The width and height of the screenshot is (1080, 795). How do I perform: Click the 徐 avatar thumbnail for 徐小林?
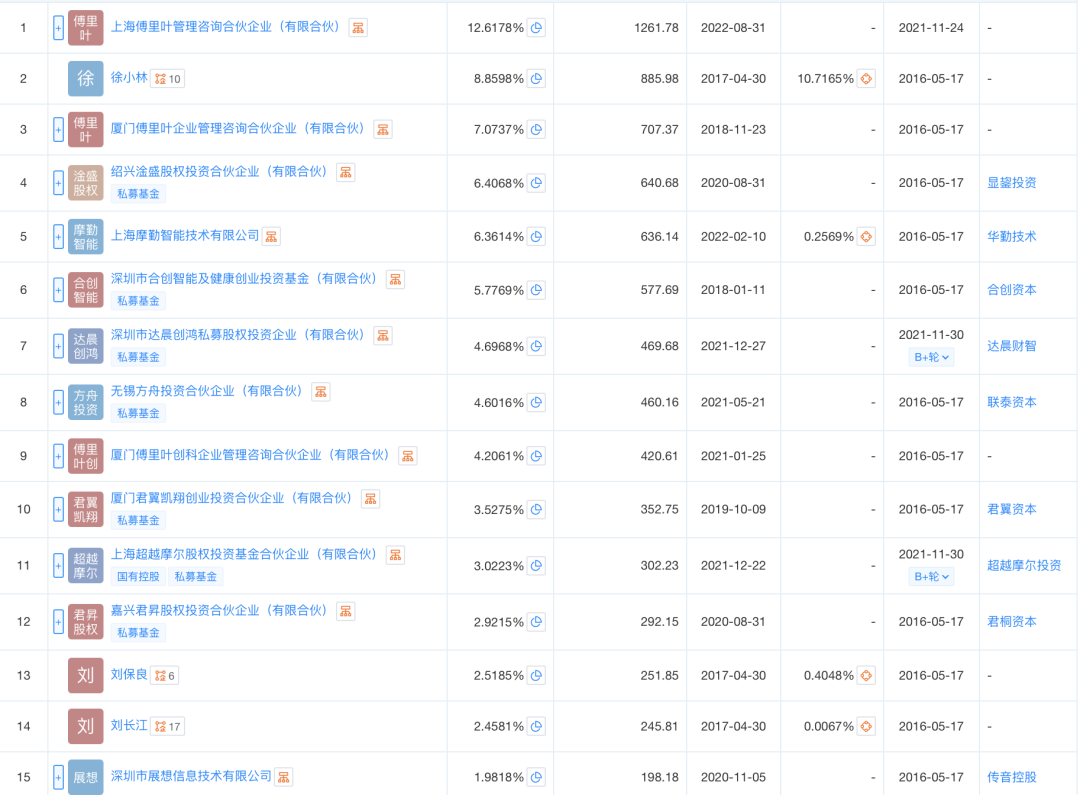[x=86, y=79]
